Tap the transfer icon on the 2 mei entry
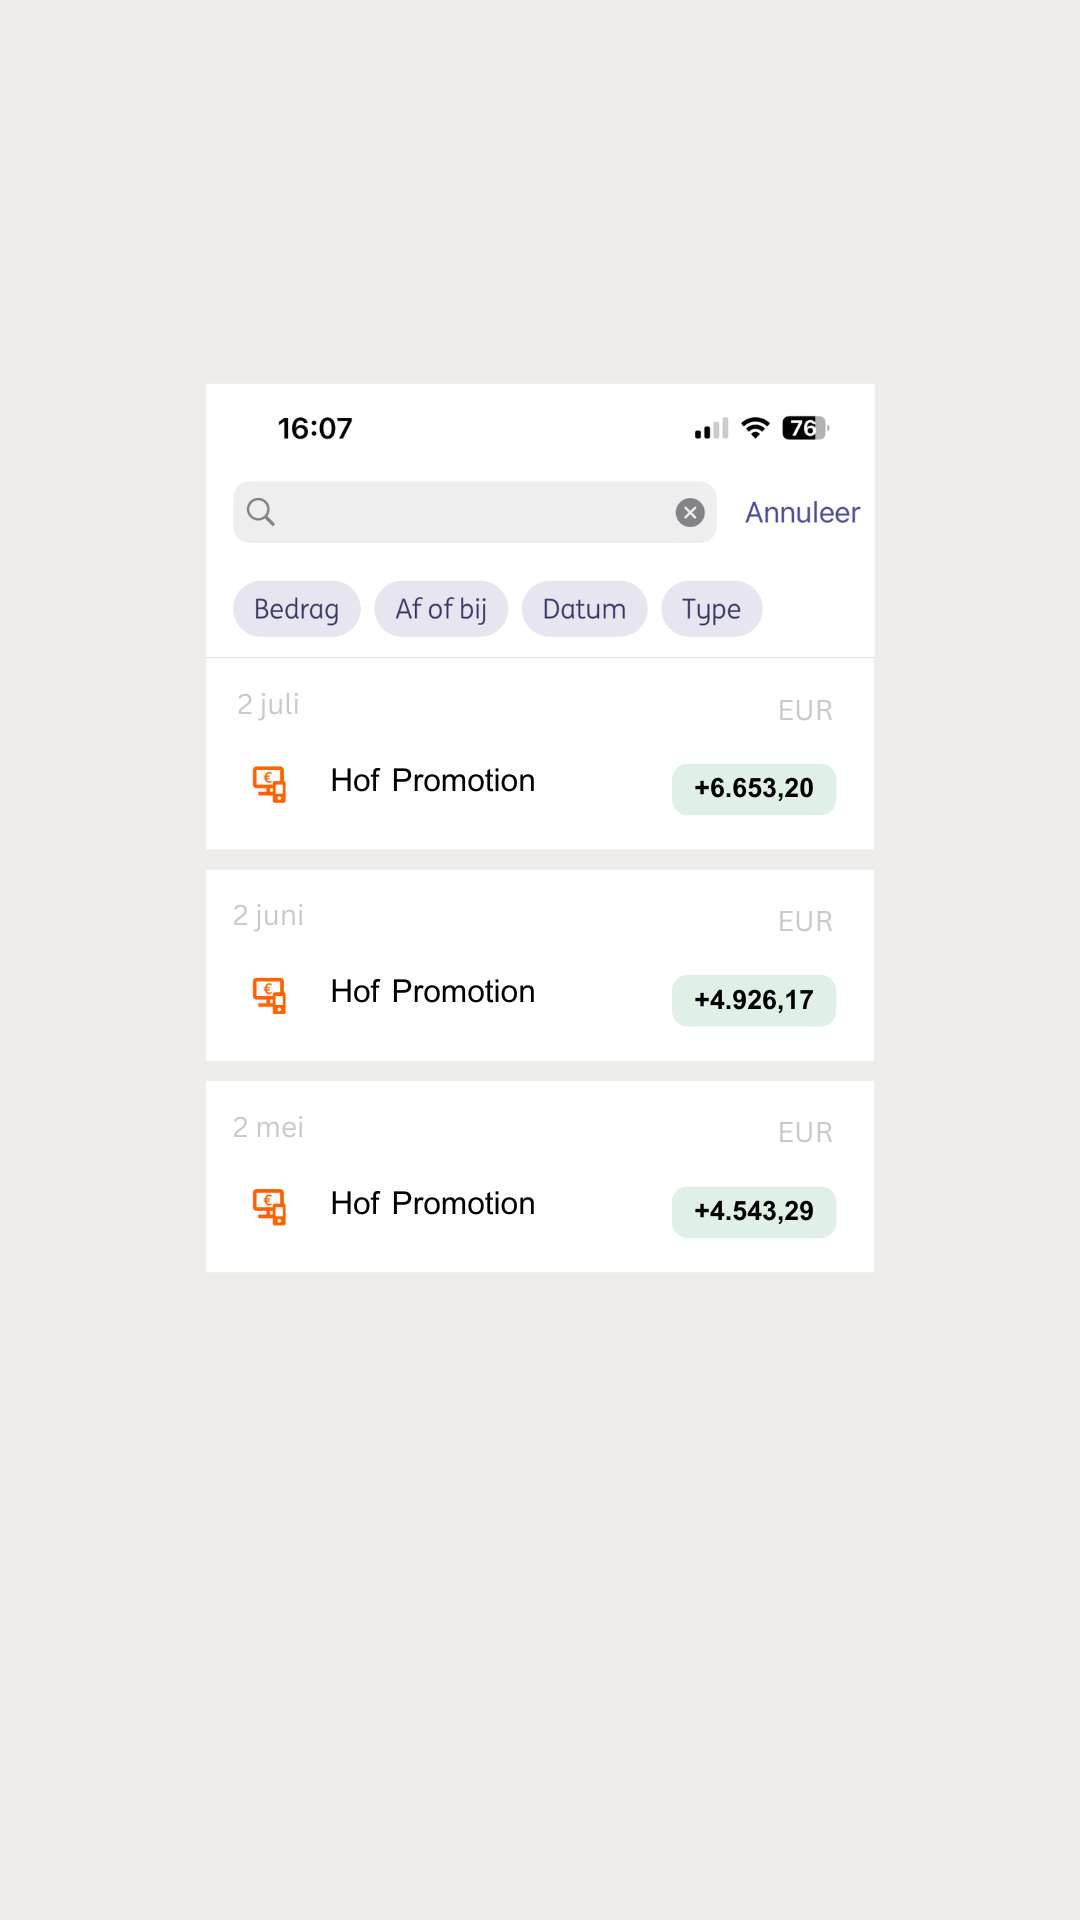The image size is (1080, 1920). [269, 1207]
